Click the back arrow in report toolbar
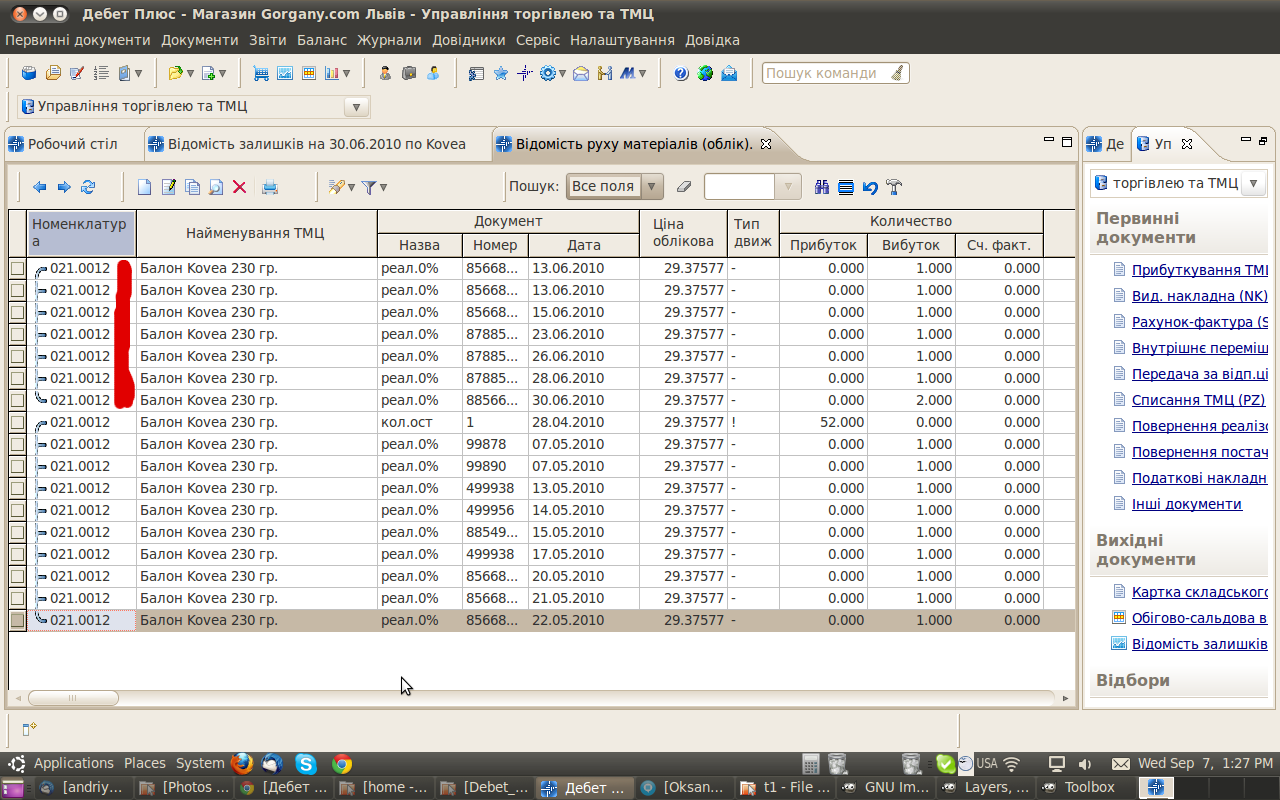 (x=40, y=187)
